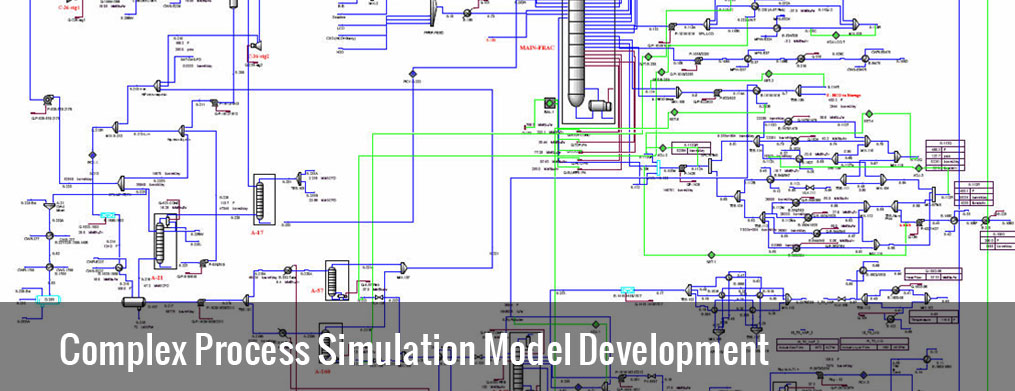The image size is (1015, 391).
Task: Click the red MAIN-FRAC label
Action: tap(537, 47)
